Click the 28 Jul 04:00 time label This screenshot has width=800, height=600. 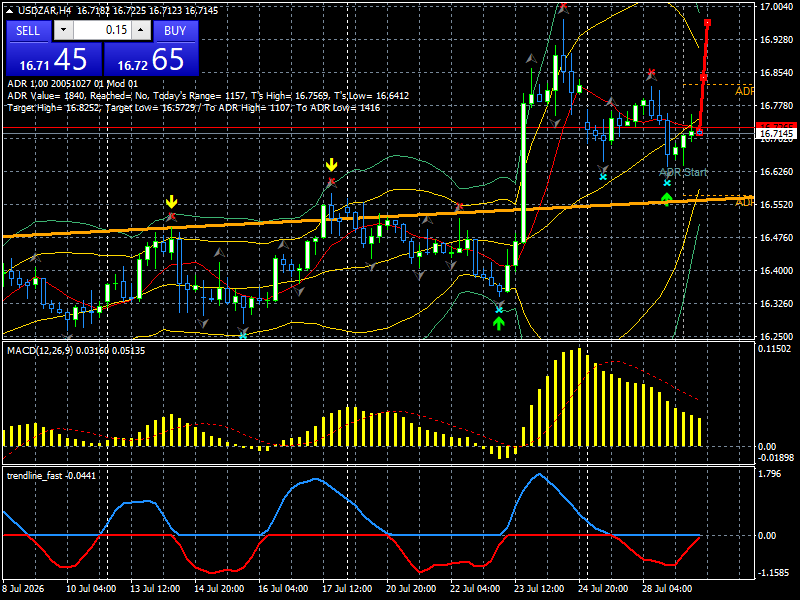pos(667,589)
